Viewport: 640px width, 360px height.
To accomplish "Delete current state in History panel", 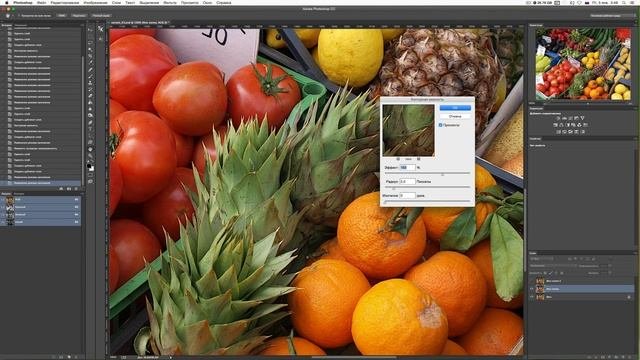I will tap(76, 189).
